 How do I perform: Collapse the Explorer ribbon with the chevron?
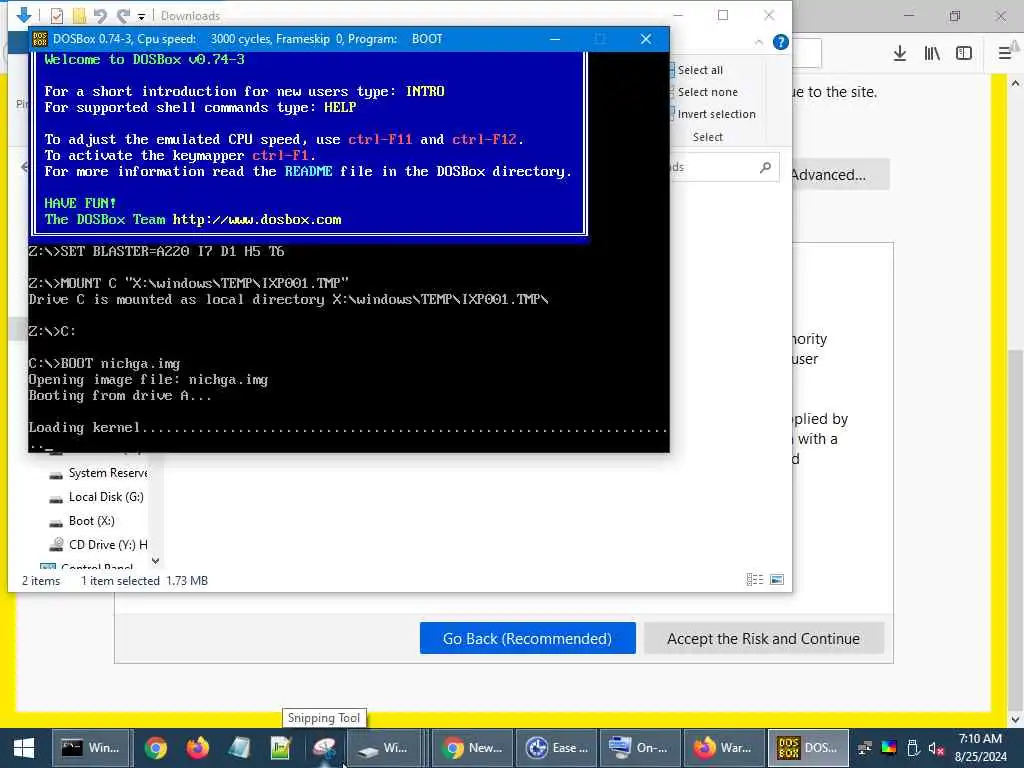[x=758, y=42]
